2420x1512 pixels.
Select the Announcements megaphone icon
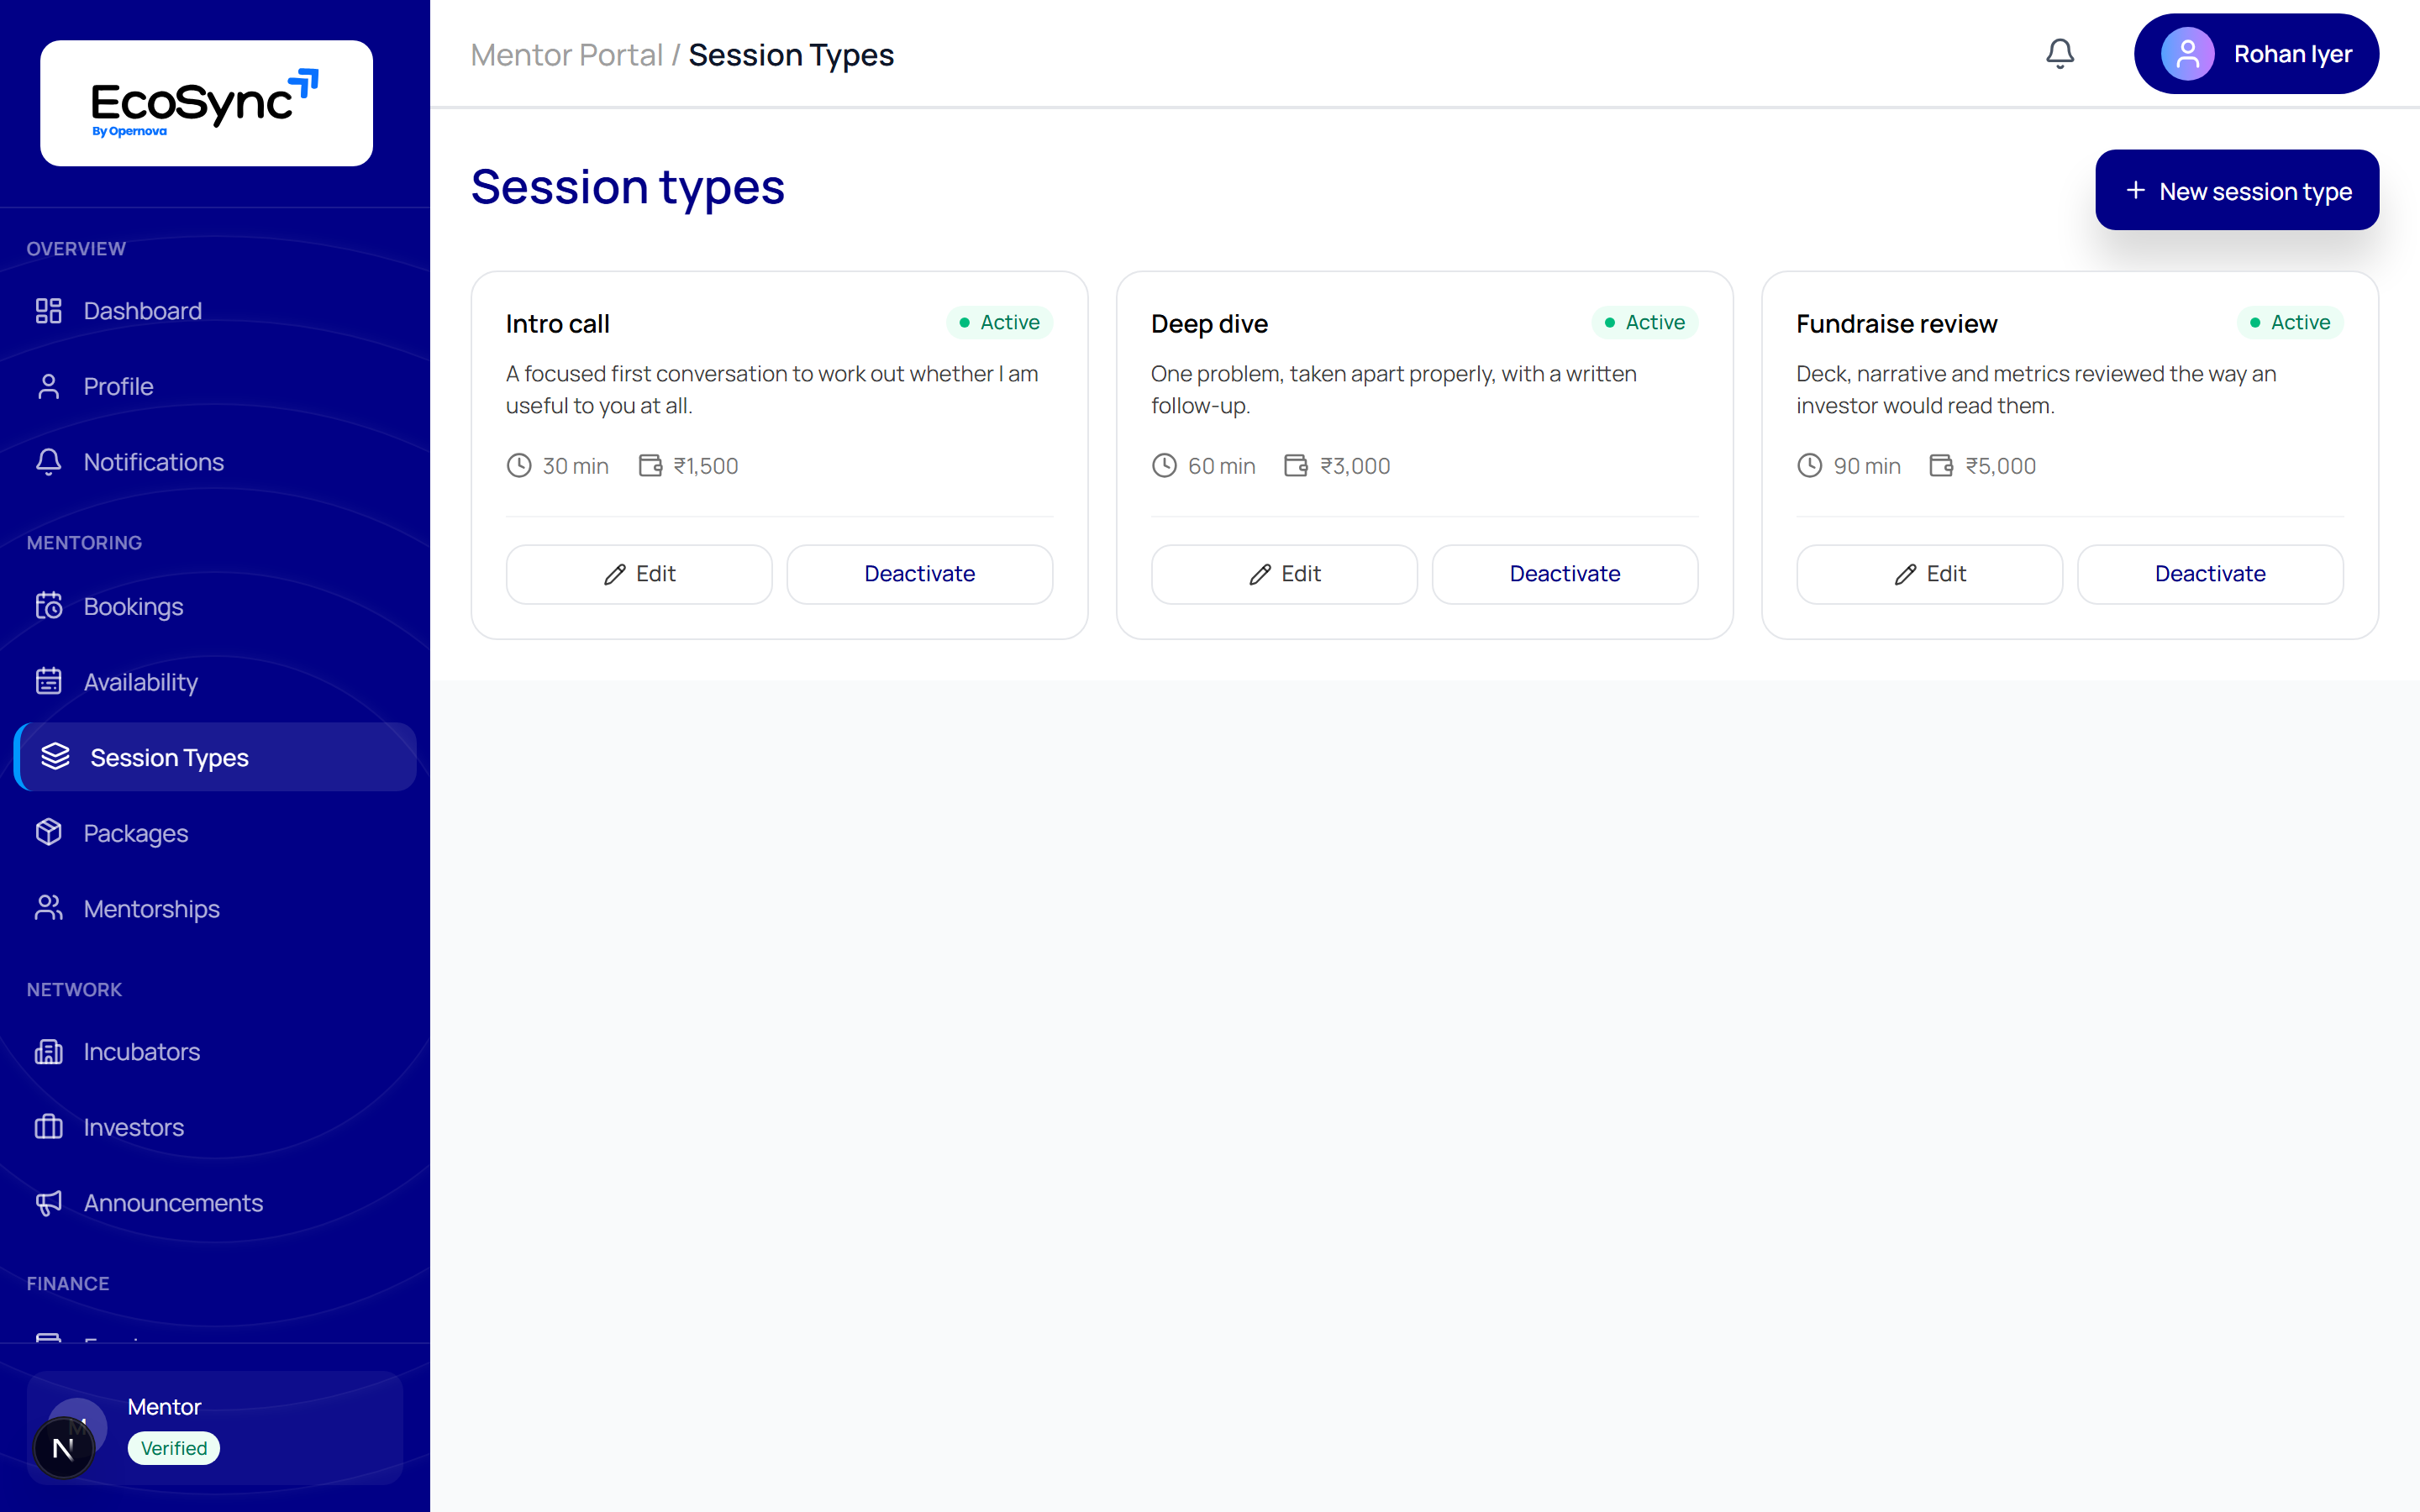click(48, 1203)
